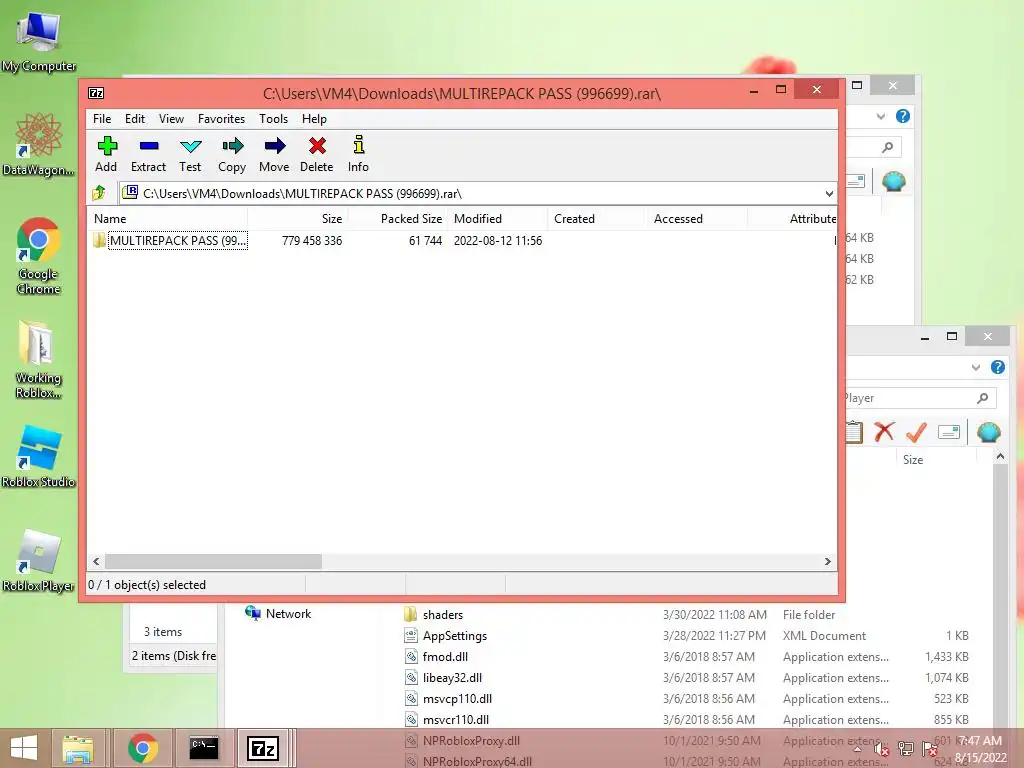Screen dimensions: 1024x768
Task: Expand ribbon chevron in upper Explorer window
Action: point(881,117)
